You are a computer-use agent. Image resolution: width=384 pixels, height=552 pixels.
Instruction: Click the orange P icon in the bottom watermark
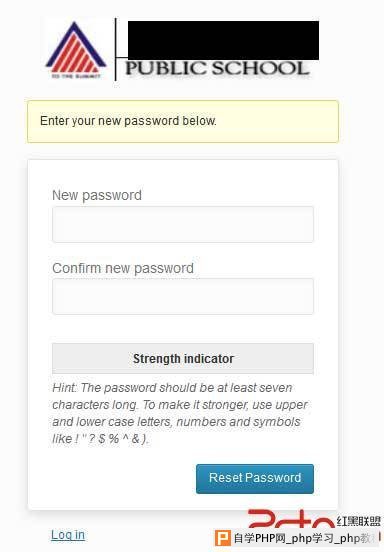pyautogui.click(x=223, y=538)
